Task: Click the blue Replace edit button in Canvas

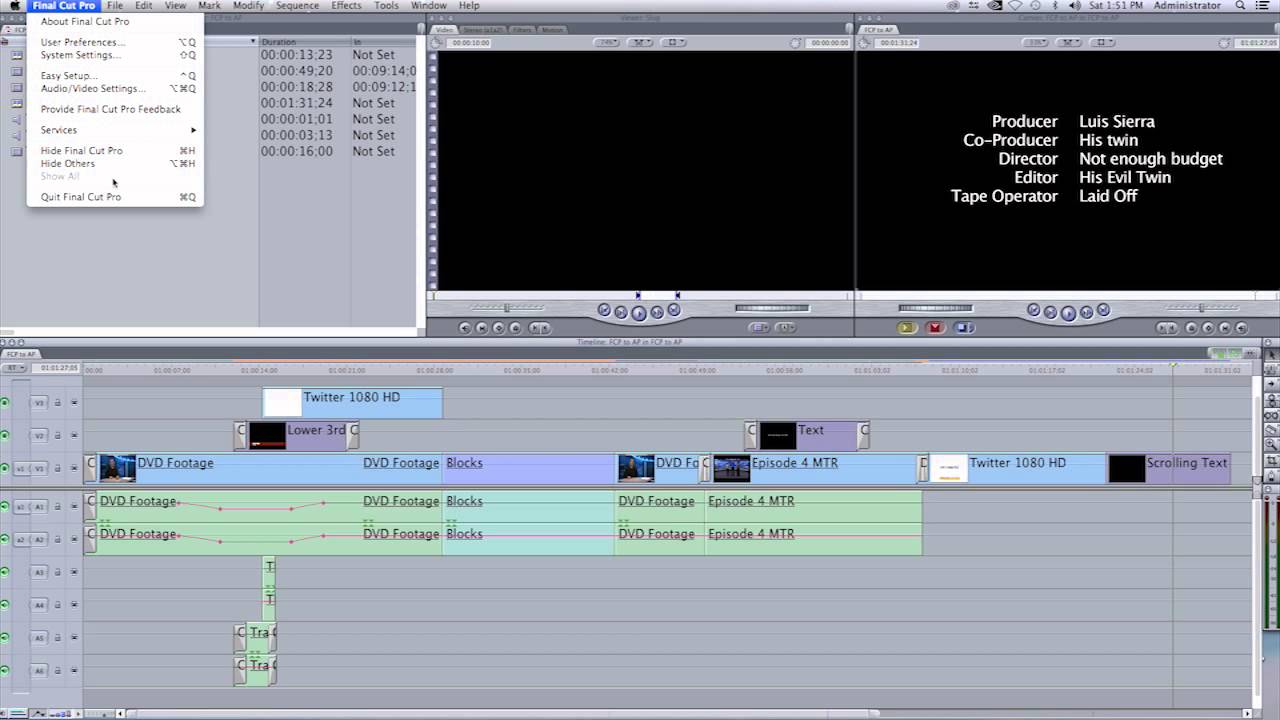Action: [x=965, y=327]
